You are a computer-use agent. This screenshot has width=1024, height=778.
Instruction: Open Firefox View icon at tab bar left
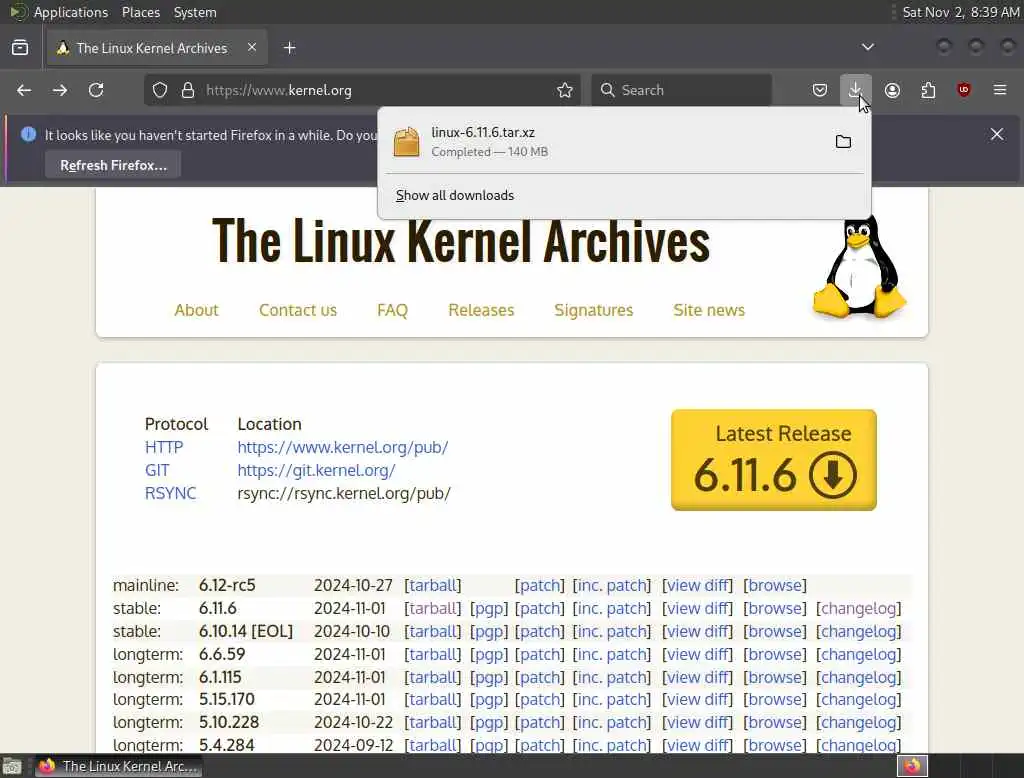tap(20, 48)
